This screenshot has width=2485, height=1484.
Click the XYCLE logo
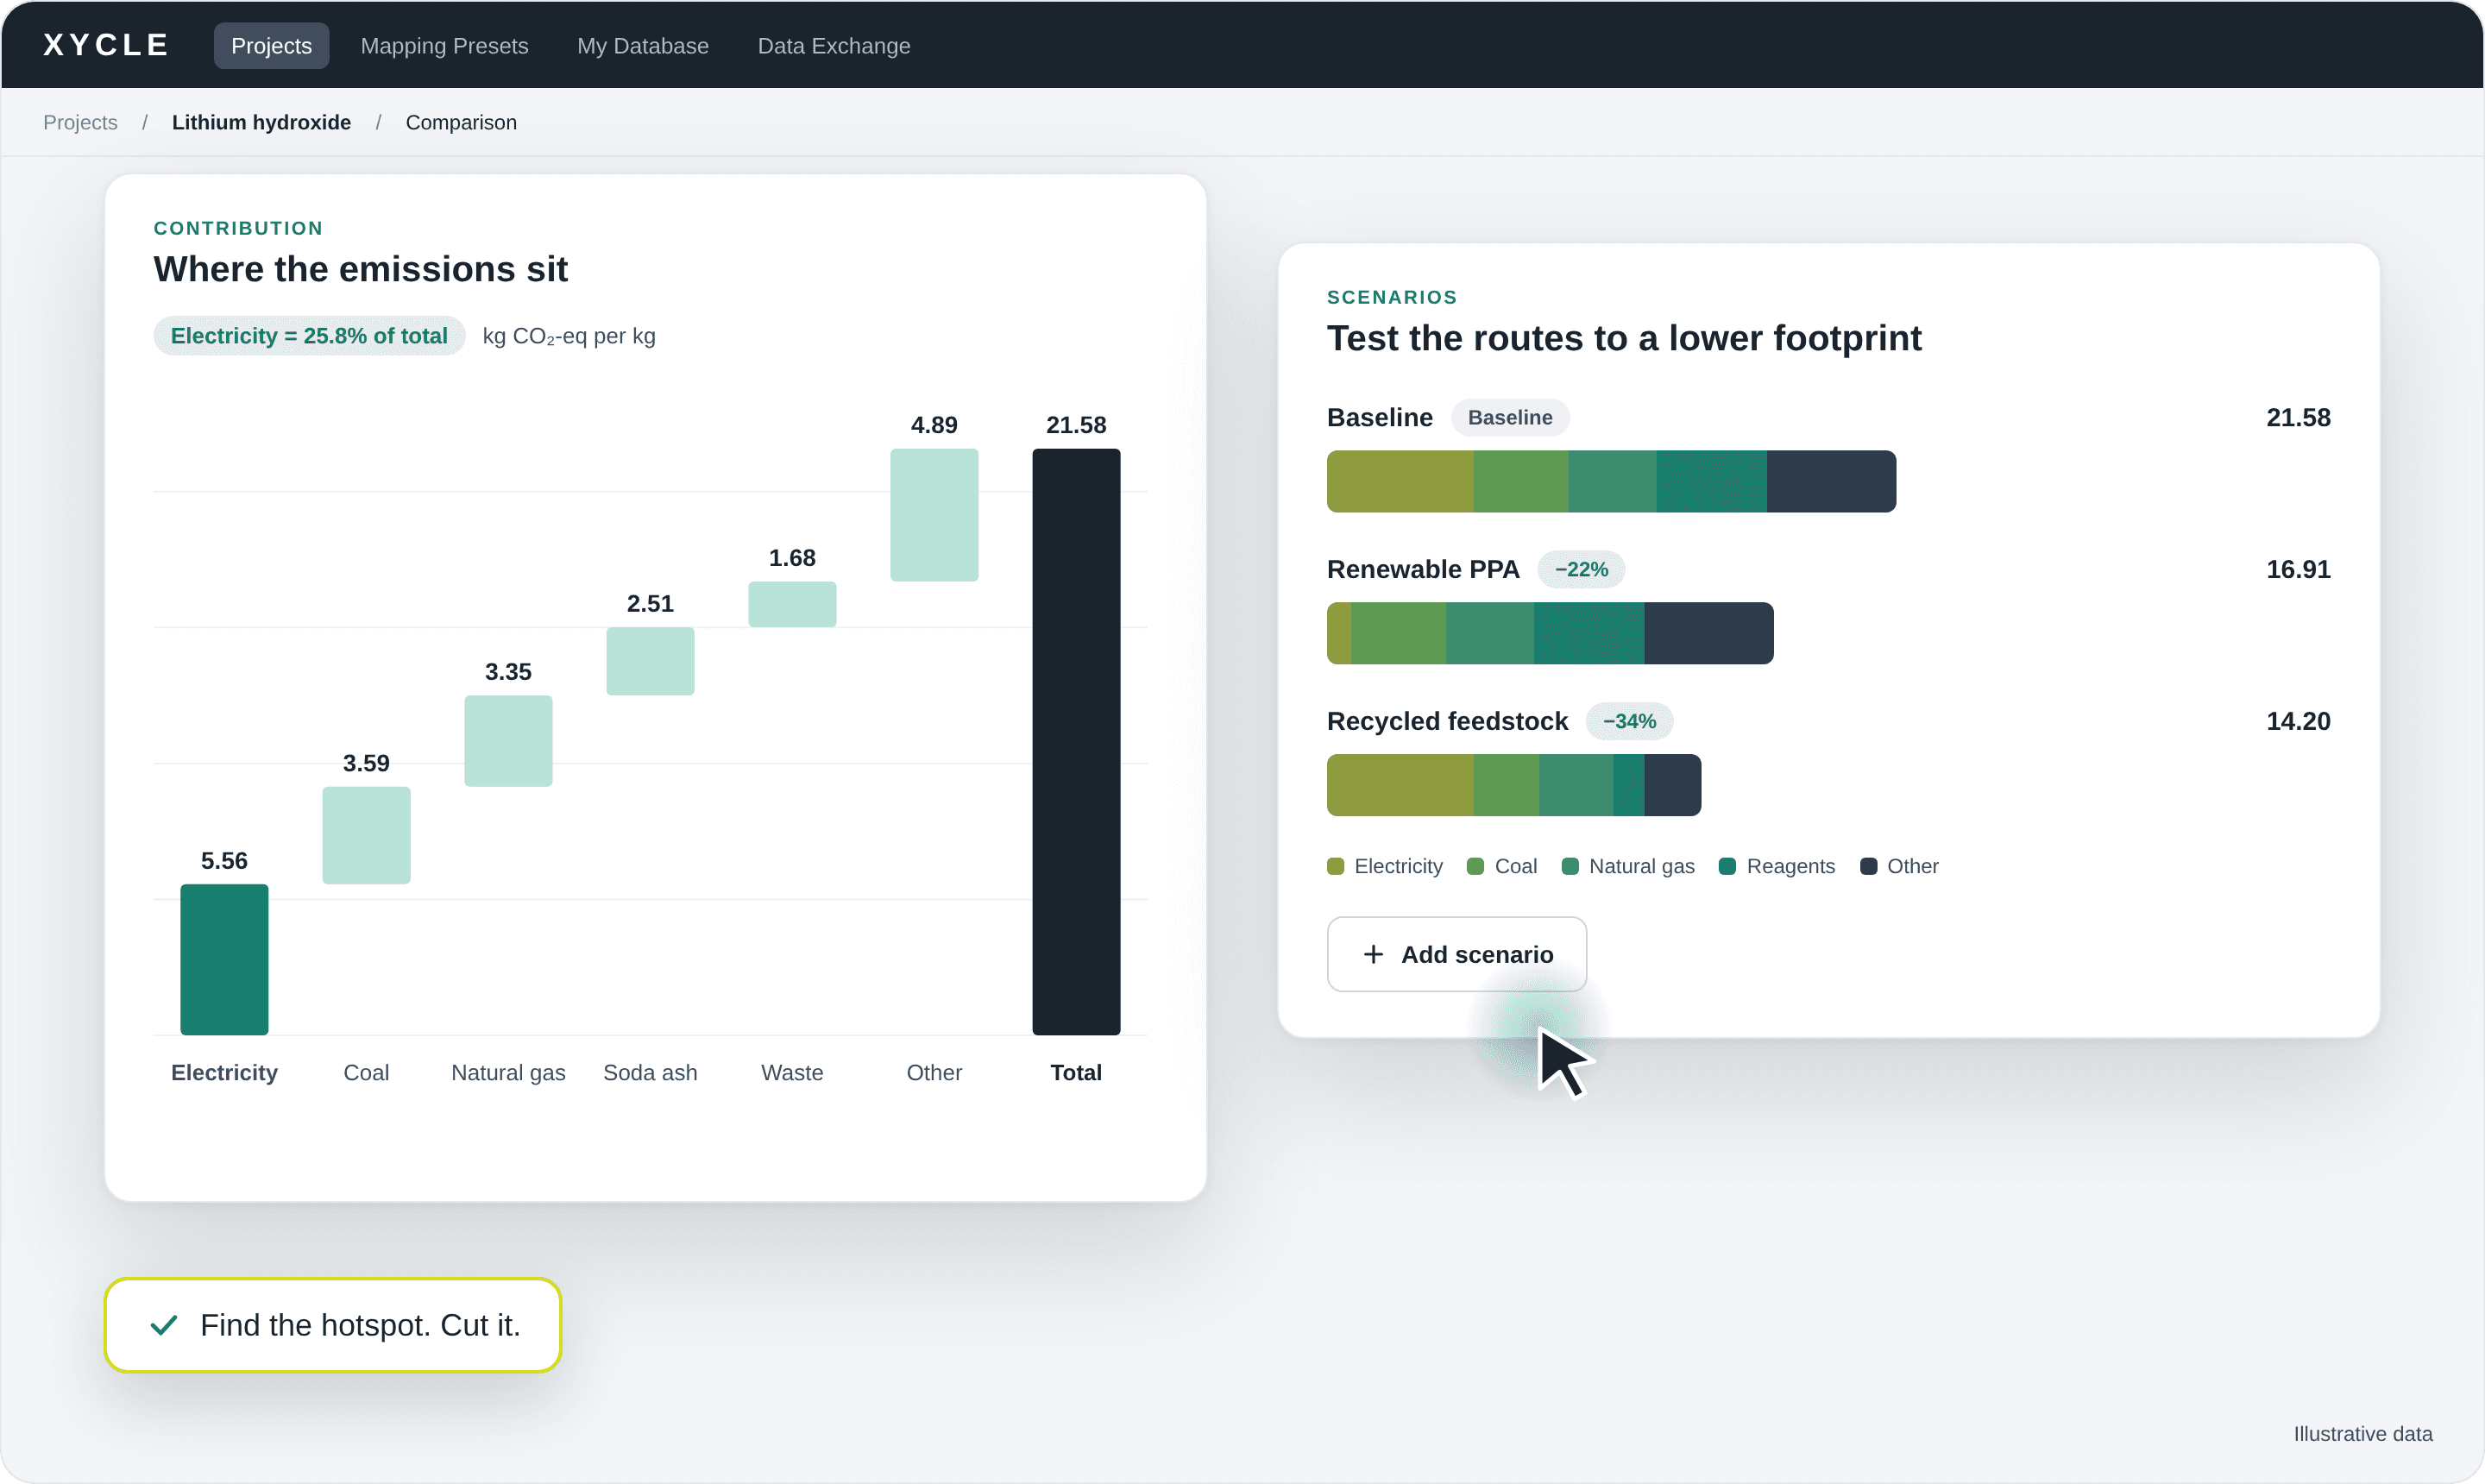click(x=106, y=45)
